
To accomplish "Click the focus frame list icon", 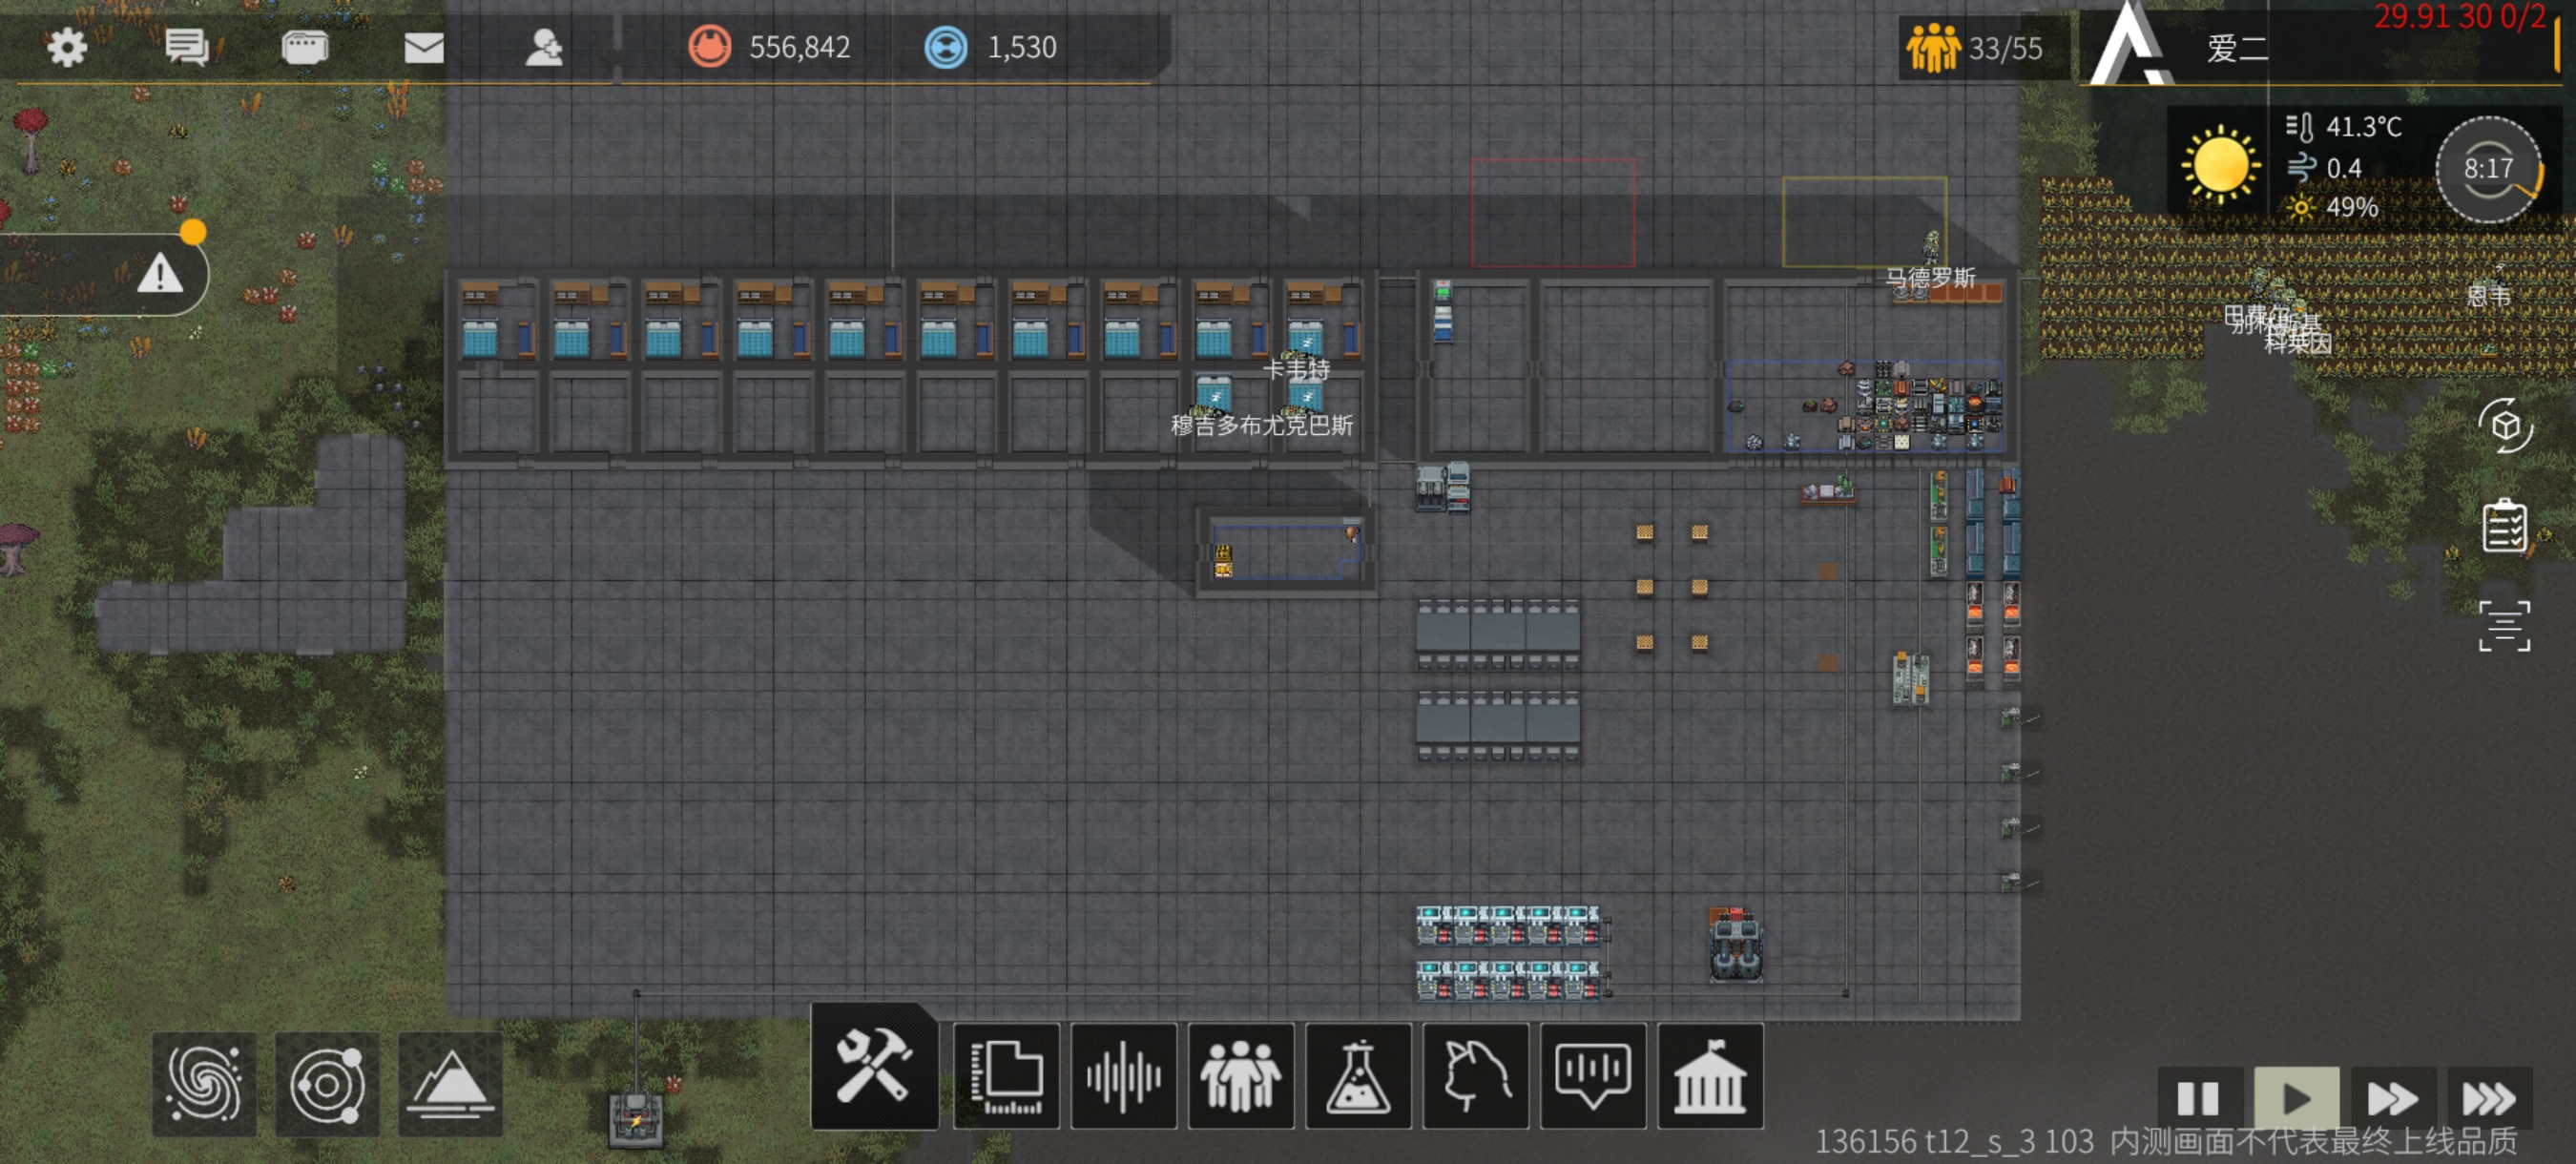I will (x=2505, y=626).
